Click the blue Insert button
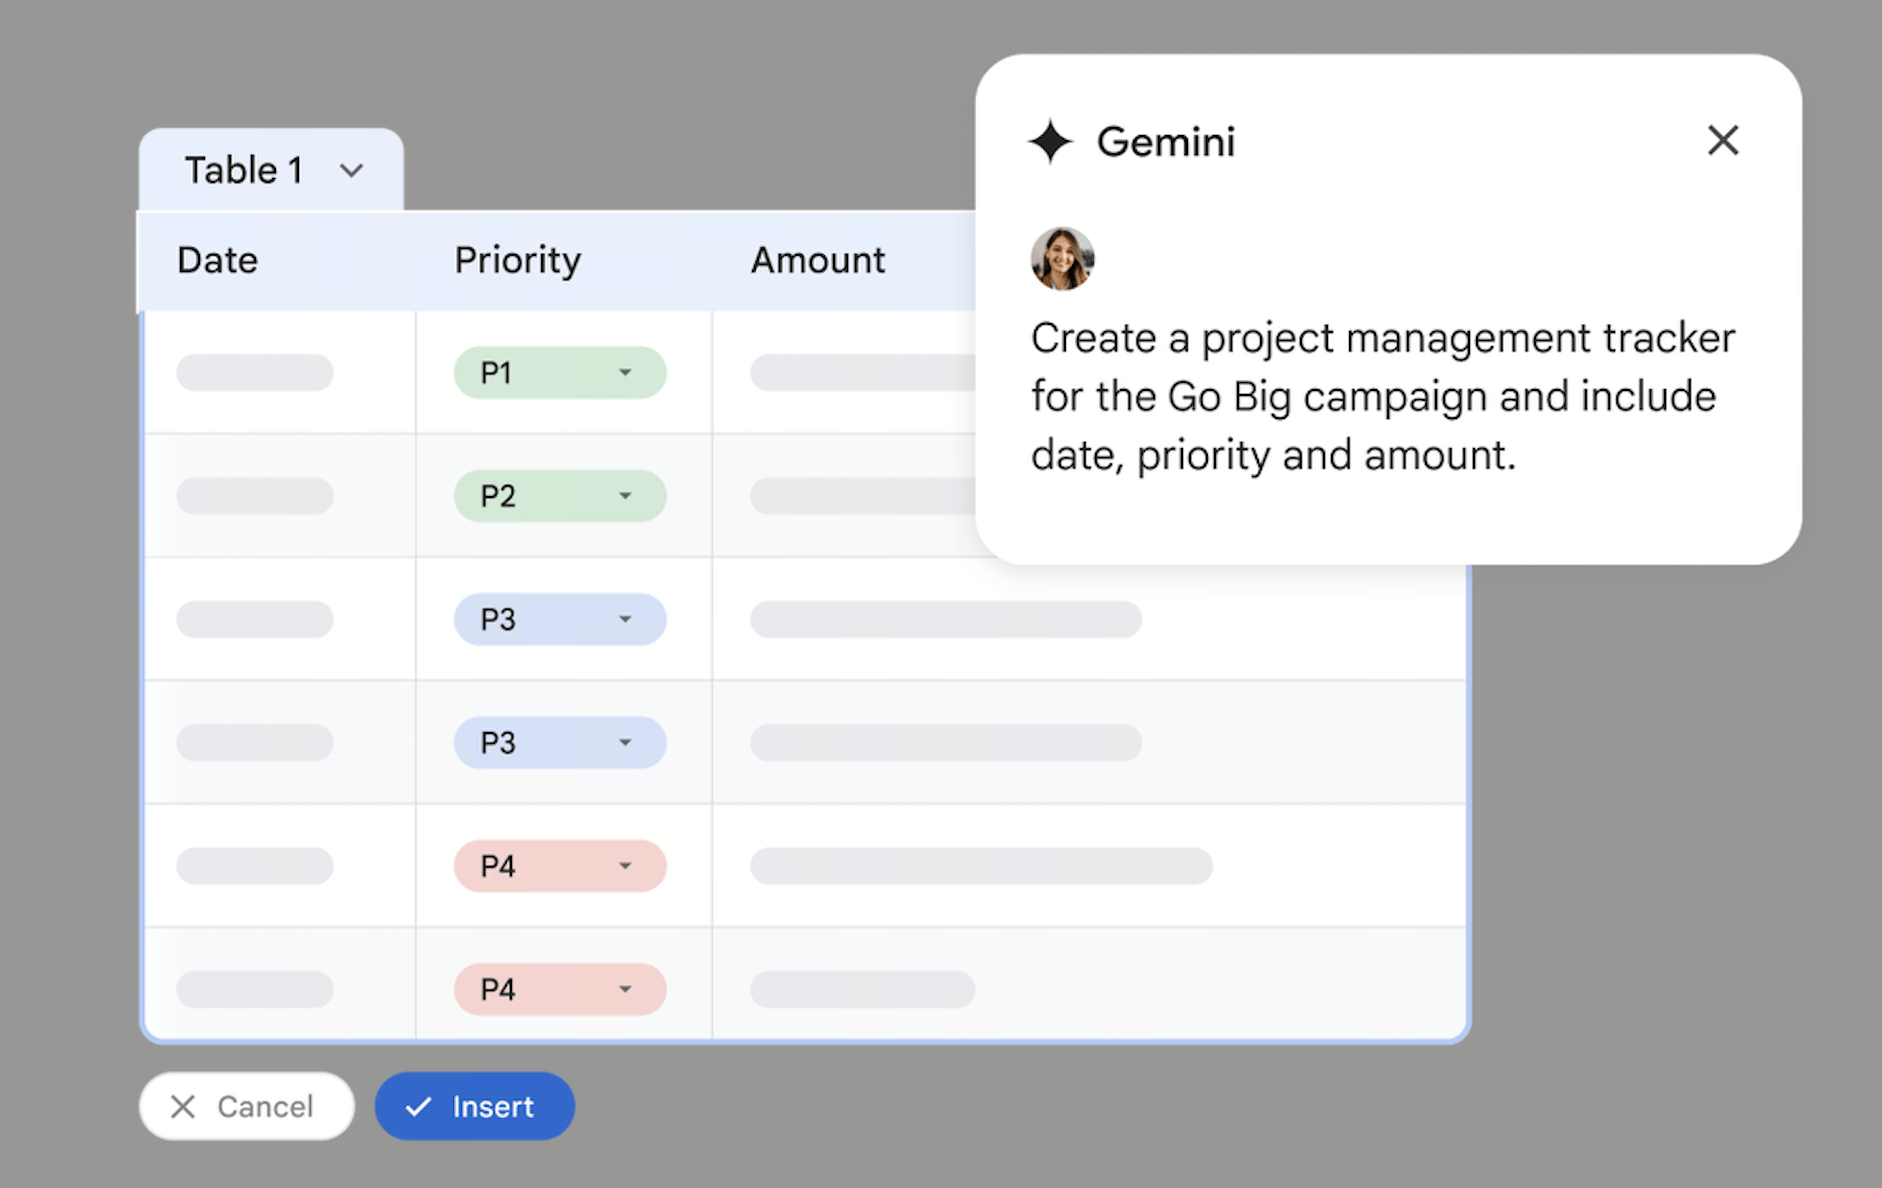This screenshot has width=1882, height=1188. pos(475,1106)
